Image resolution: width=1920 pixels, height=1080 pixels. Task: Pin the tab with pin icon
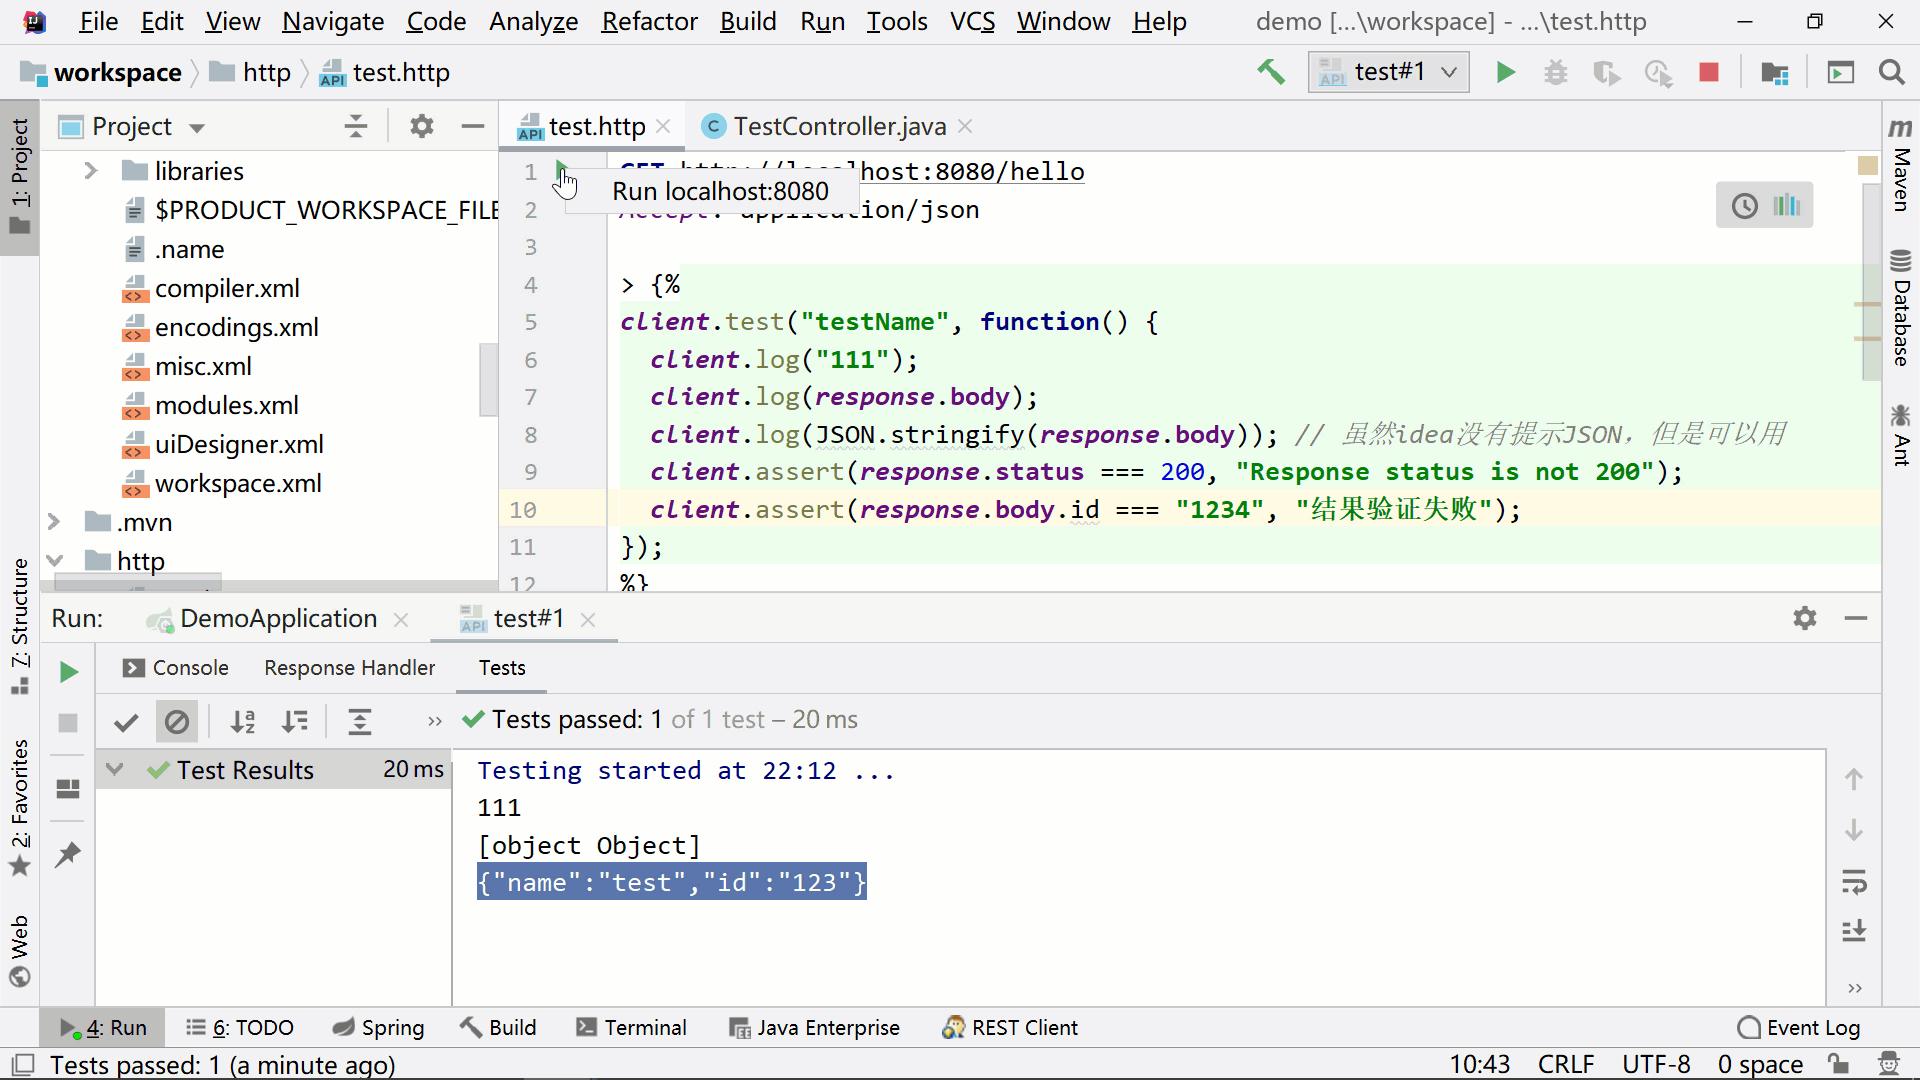(x=68, y=855)
